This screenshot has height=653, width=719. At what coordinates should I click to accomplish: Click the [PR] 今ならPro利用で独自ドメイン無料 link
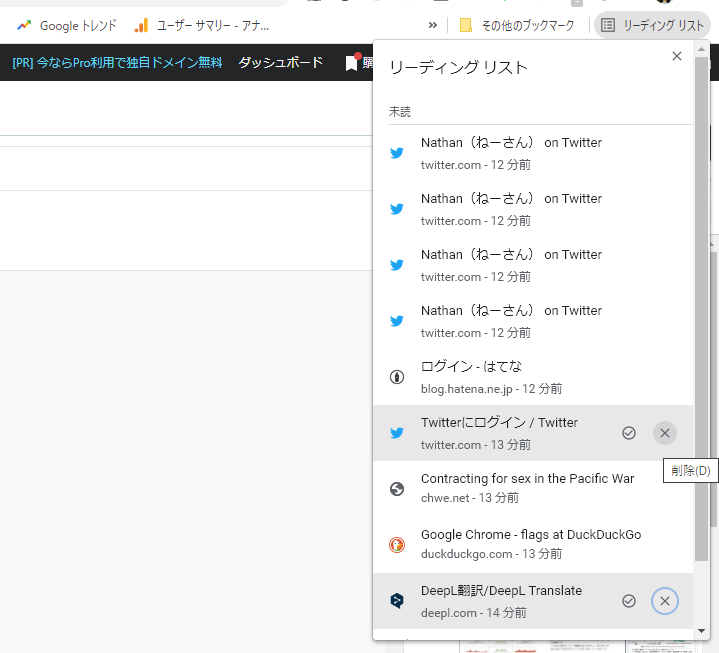(x=117, y=62)
